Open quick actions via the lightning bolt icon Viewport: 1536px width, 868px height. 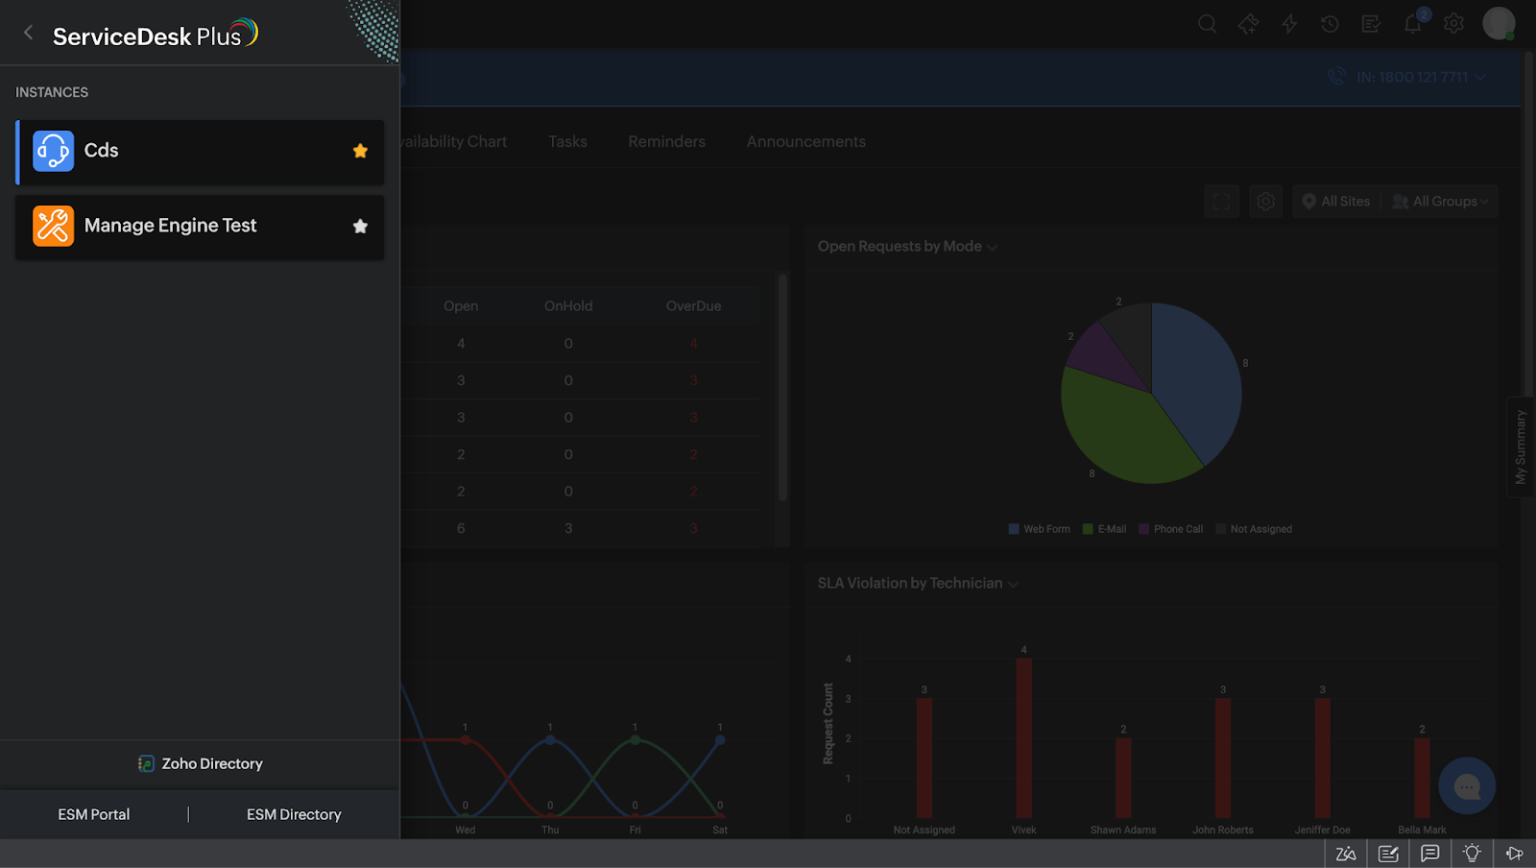coord(1289,23)
